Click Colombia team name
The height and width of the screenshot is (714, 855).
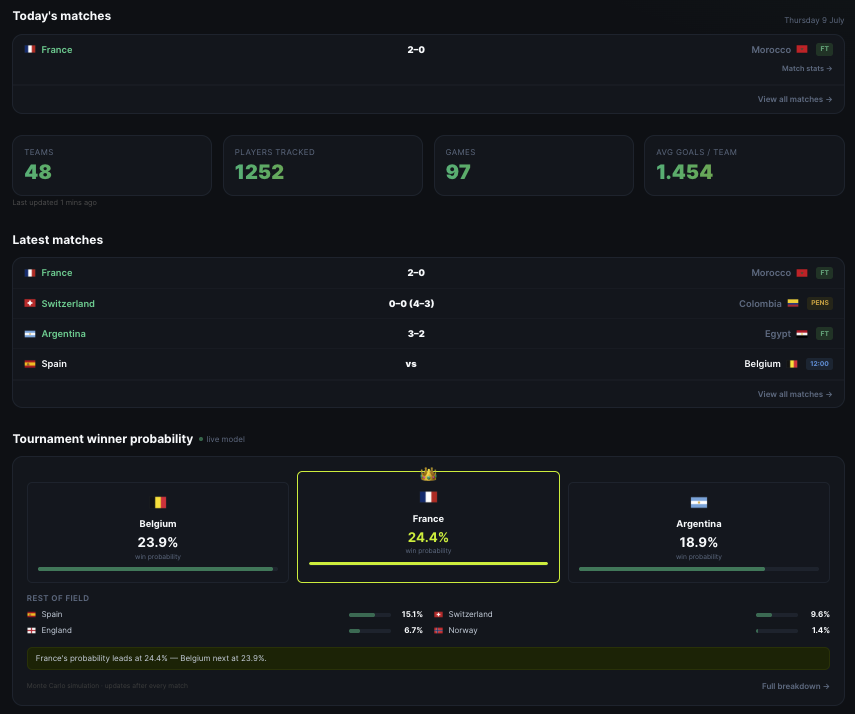(x=760, y=304)
